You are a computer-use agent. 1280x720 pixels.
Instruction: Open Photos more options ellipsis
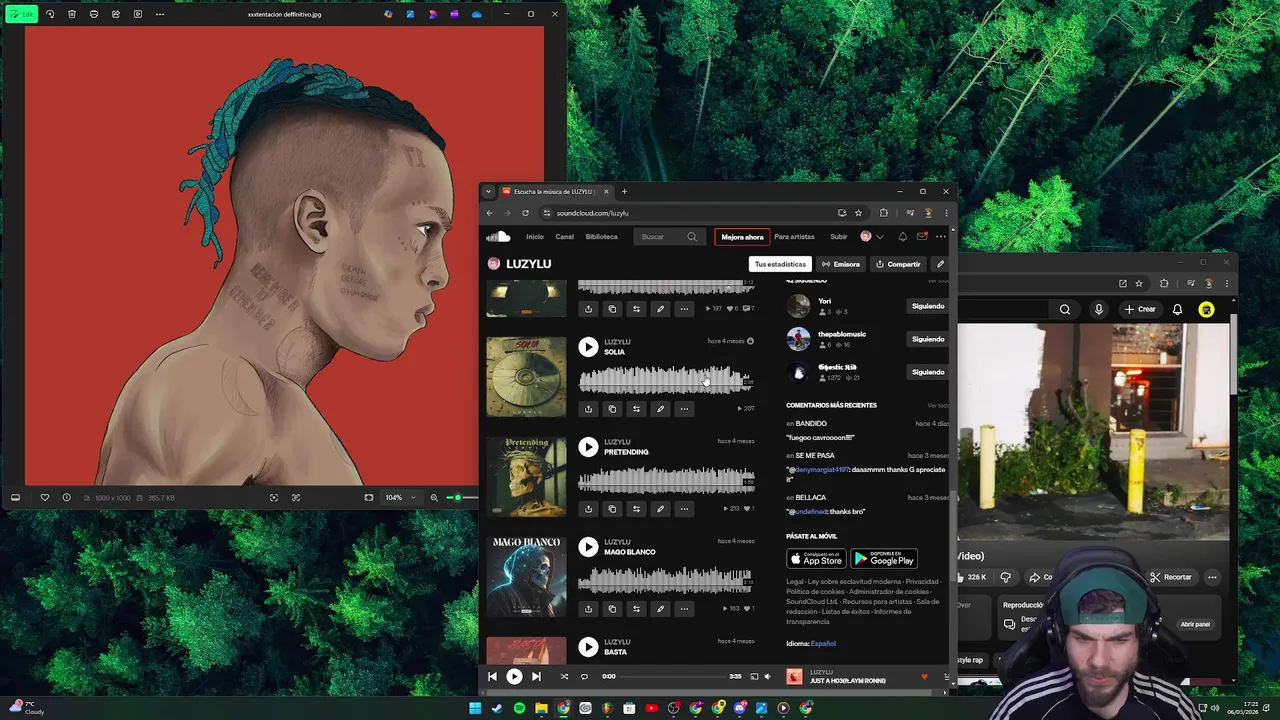pyautogui.click(x=160, y=14)
